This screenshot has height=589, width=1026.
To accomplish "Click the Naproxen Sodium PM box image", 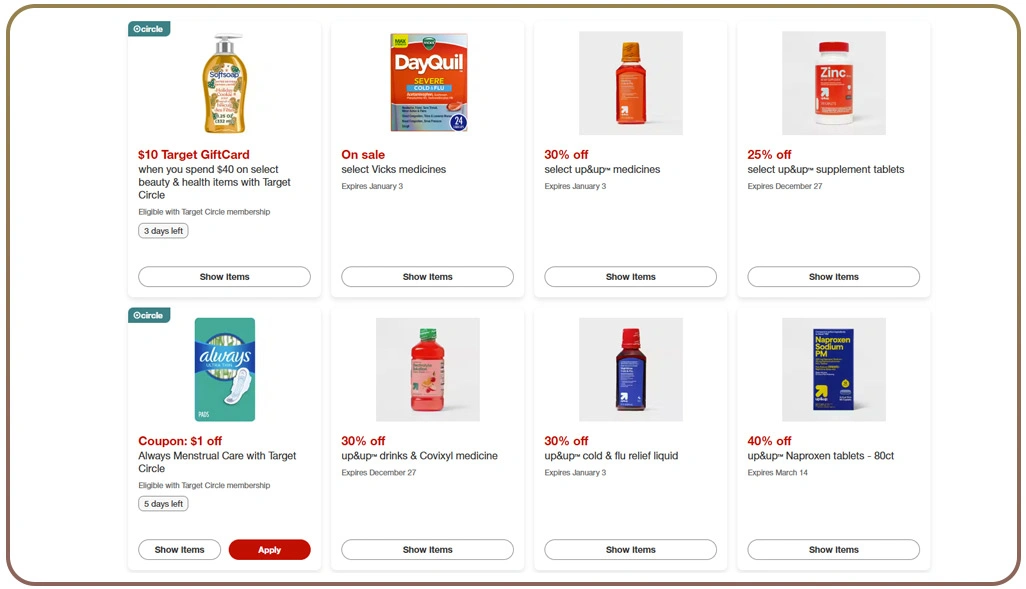I will pyautogui.click(x=833, y=369).
